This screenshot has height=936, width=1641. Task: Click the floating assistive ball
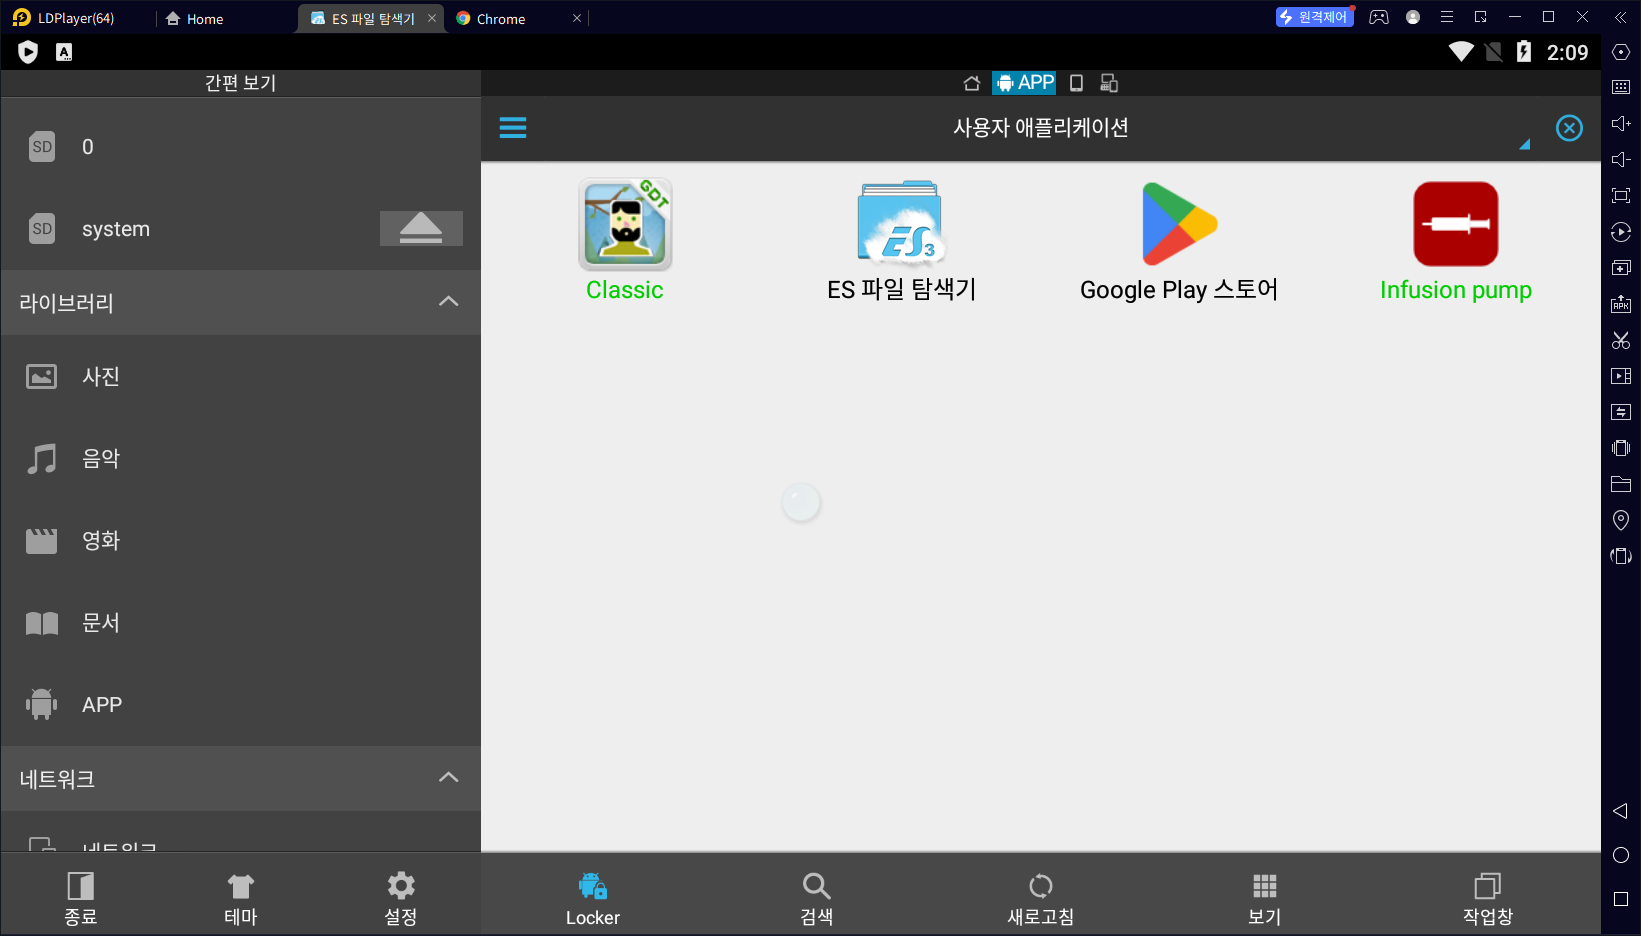[801, 502]
